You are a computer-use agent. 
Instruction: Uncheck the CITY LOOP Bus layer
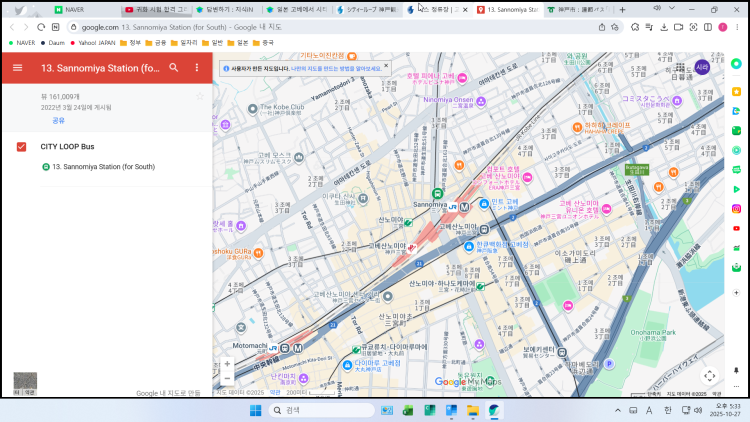21,147
